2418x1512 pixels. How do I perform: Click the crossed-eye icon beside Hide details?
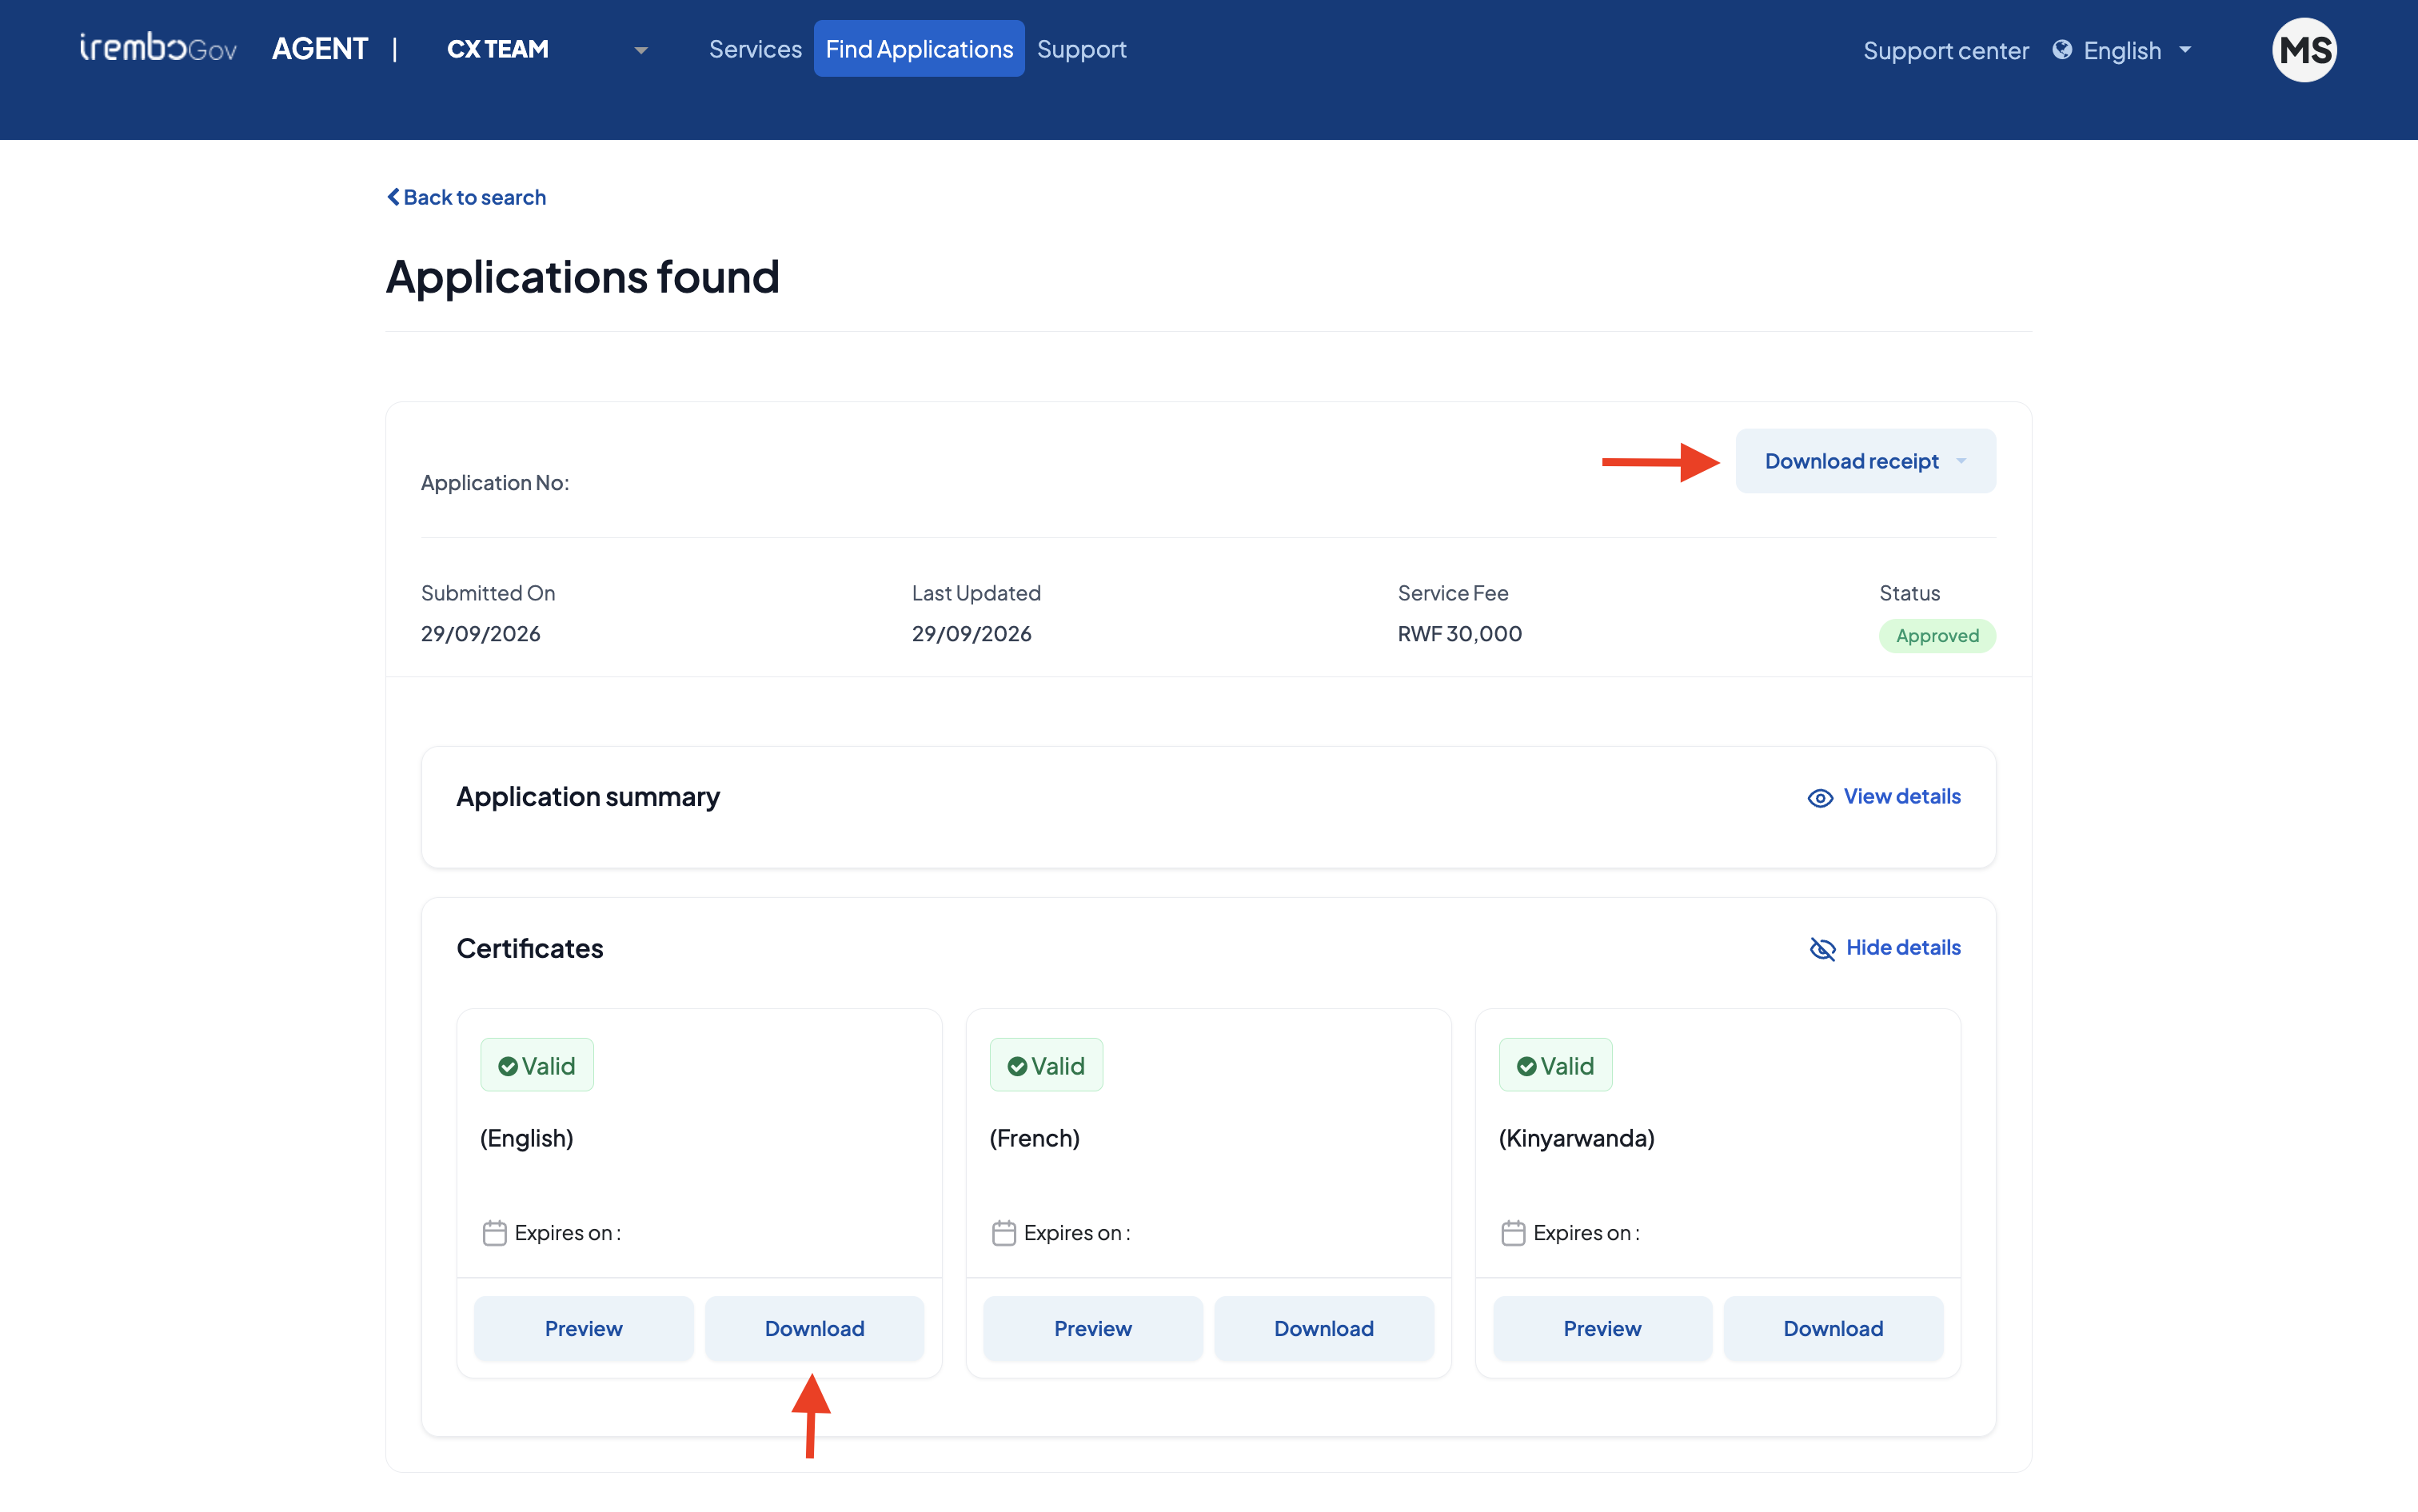click(x=1822, y=948)
